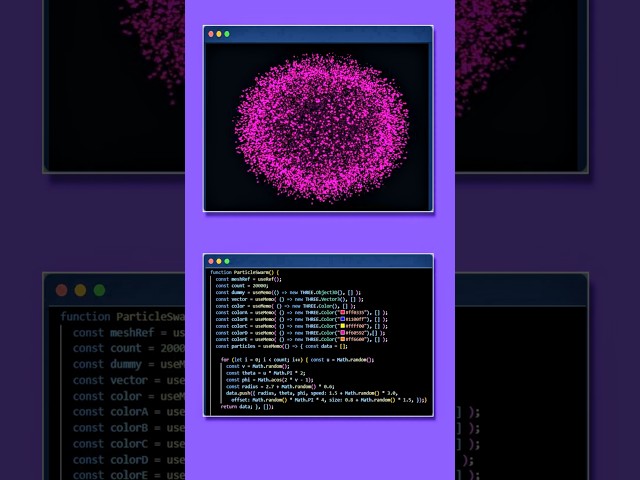Click the red color swatch in the colorA line
Screen dimensions: 640x480
342,312
